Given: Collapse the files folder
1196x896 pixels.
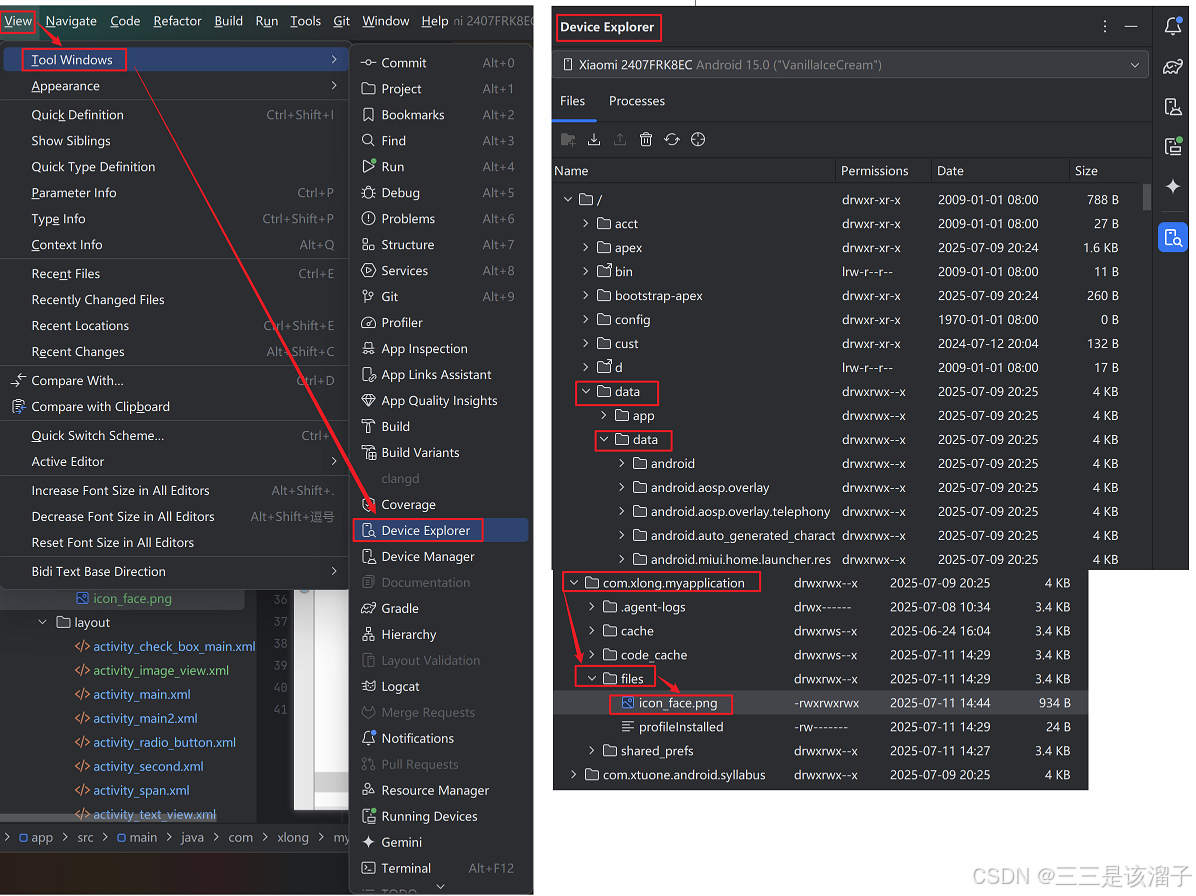Looking at the screenshot, I should point(591,678).
